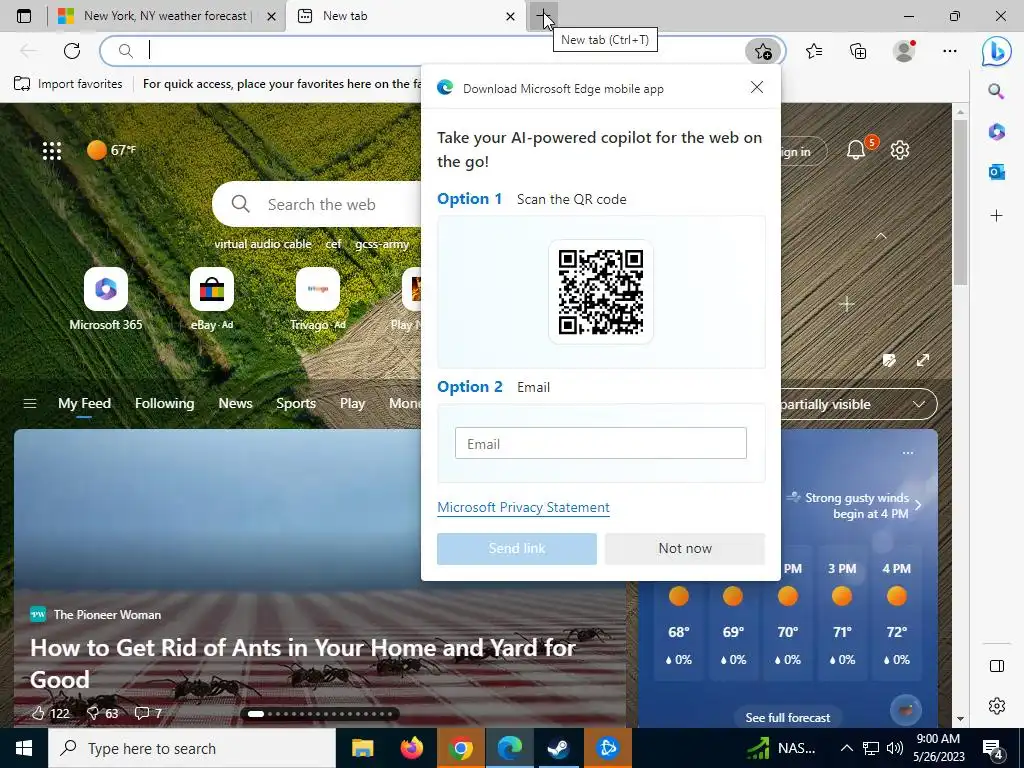Refresh the current page
The height and width of the screenshot is (768, 1024).
click(x=72, y=51)
